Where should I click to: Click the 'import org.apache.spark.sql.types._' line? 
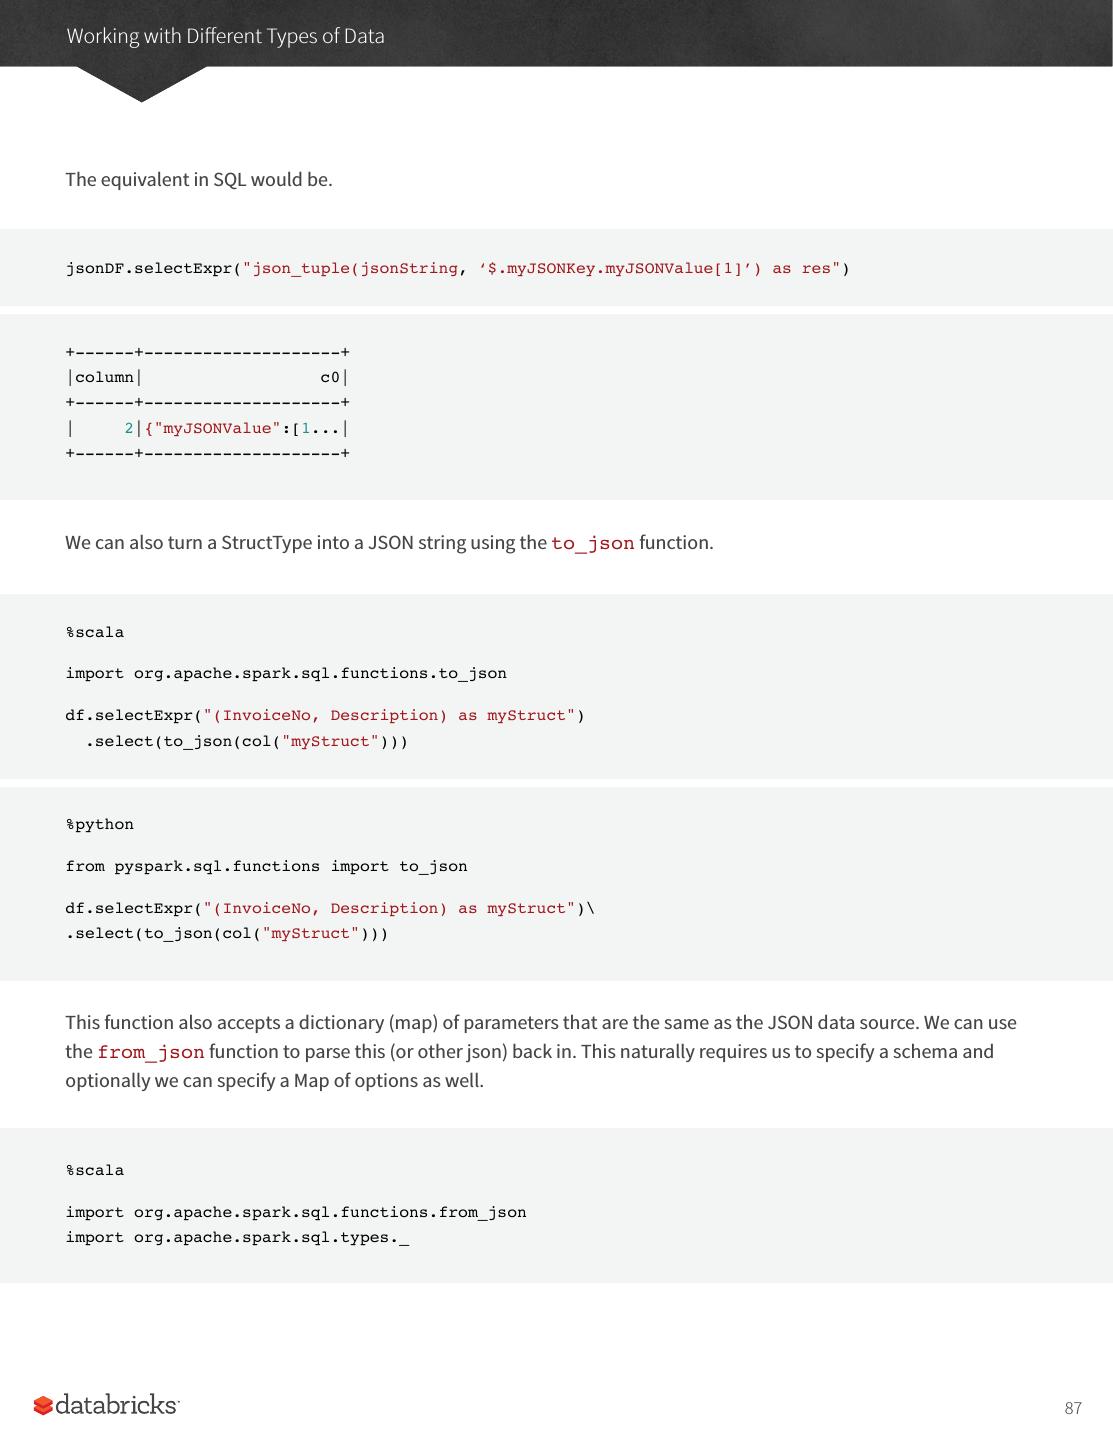[237, 1237]
